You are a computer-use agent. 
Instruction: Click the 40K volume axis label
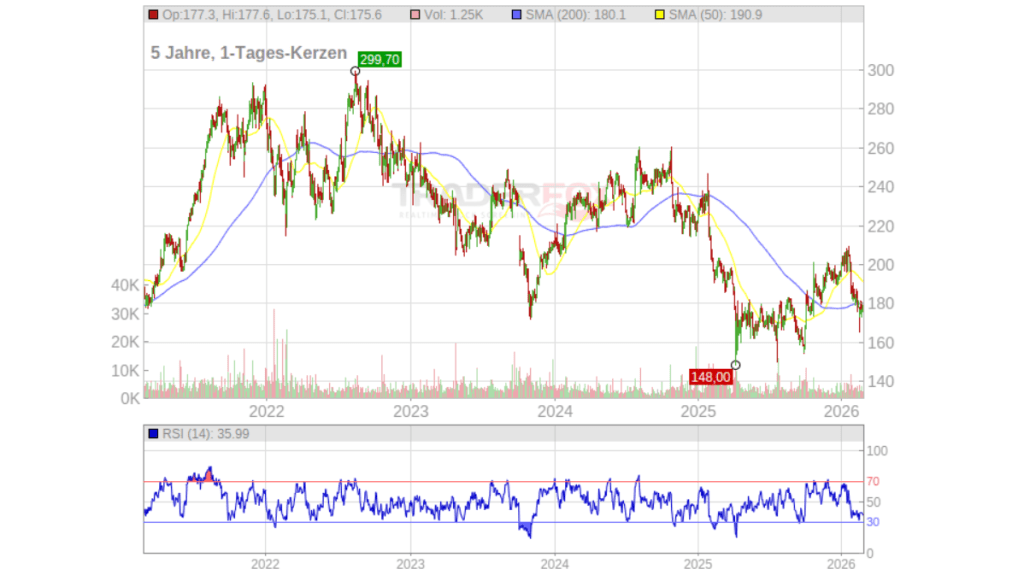click(x=125, y=285)
